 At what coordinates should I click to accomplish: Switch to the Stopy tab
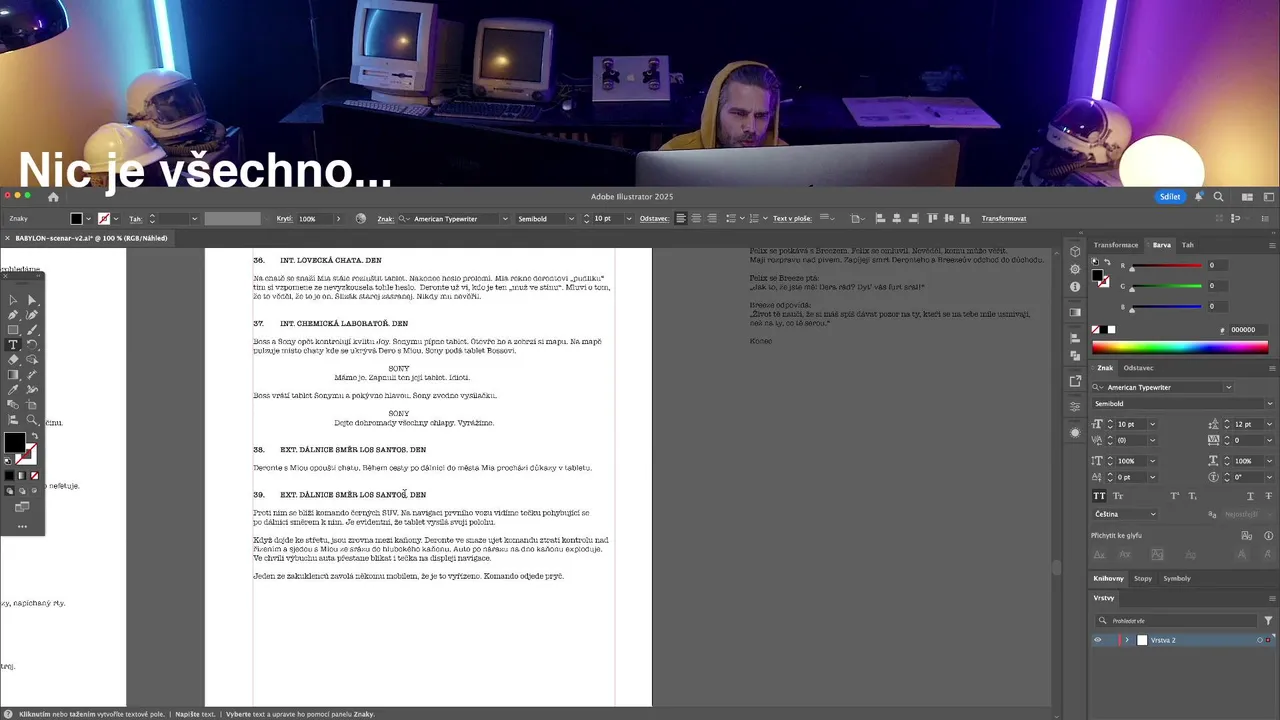pos(1143,578)
